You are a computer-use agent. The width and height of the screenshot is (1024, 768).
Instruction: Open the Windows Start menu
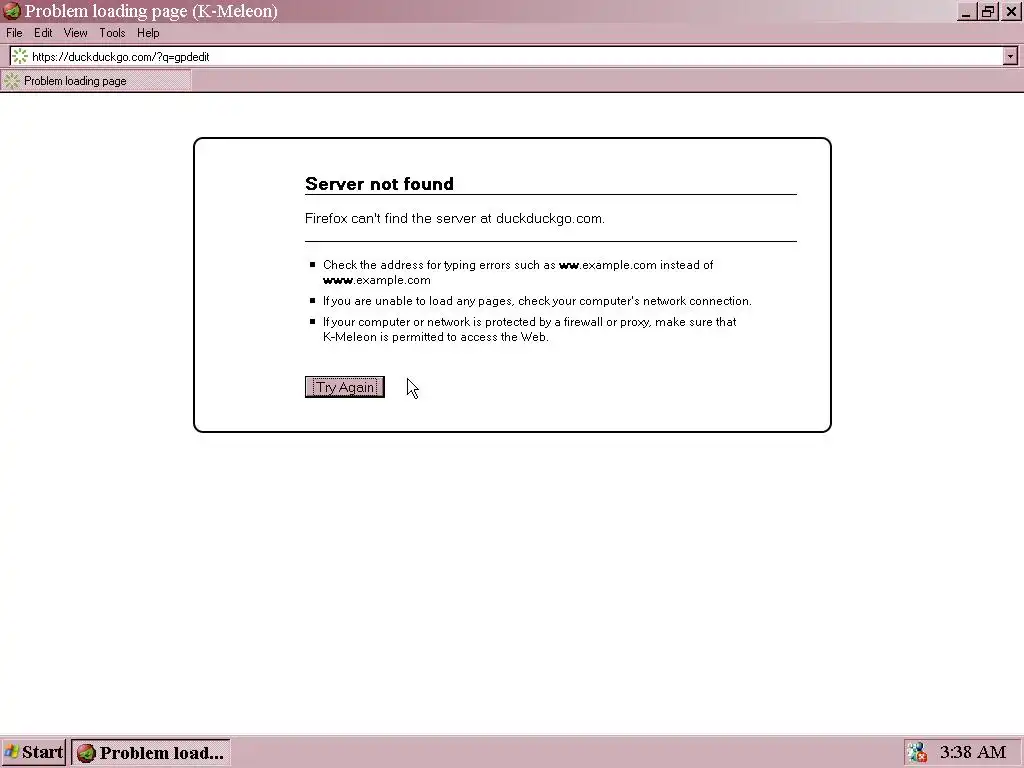click(x=33, y=752)
